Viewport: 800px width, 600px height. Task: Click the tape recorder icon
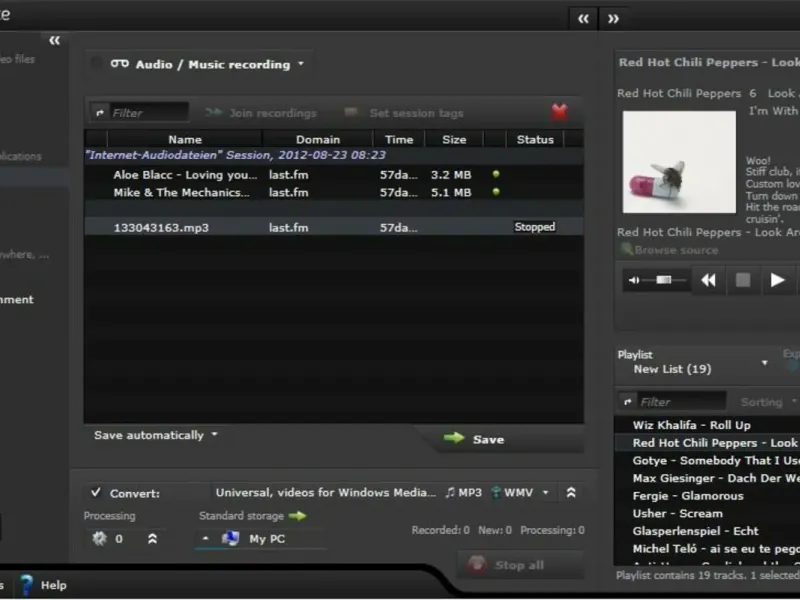119,64
